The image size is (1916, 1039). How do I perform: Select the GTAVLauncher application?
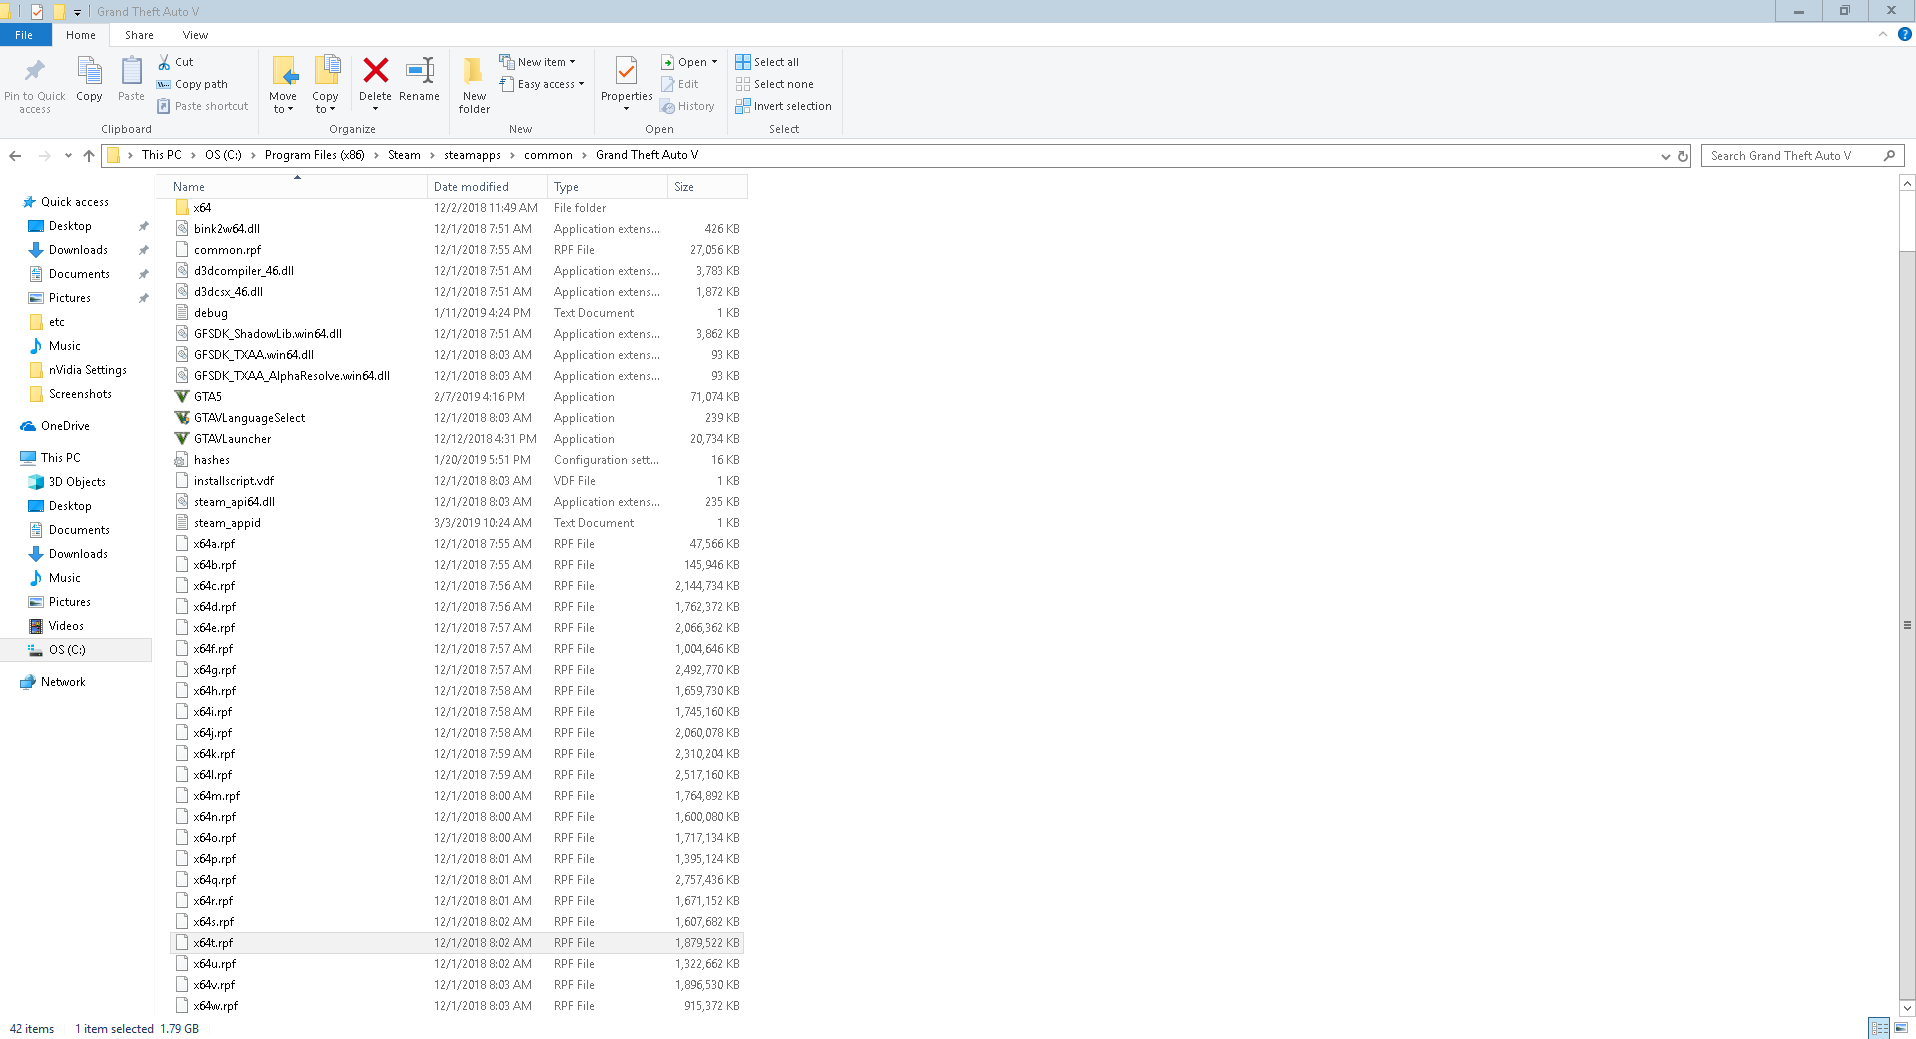pos(457,439)
